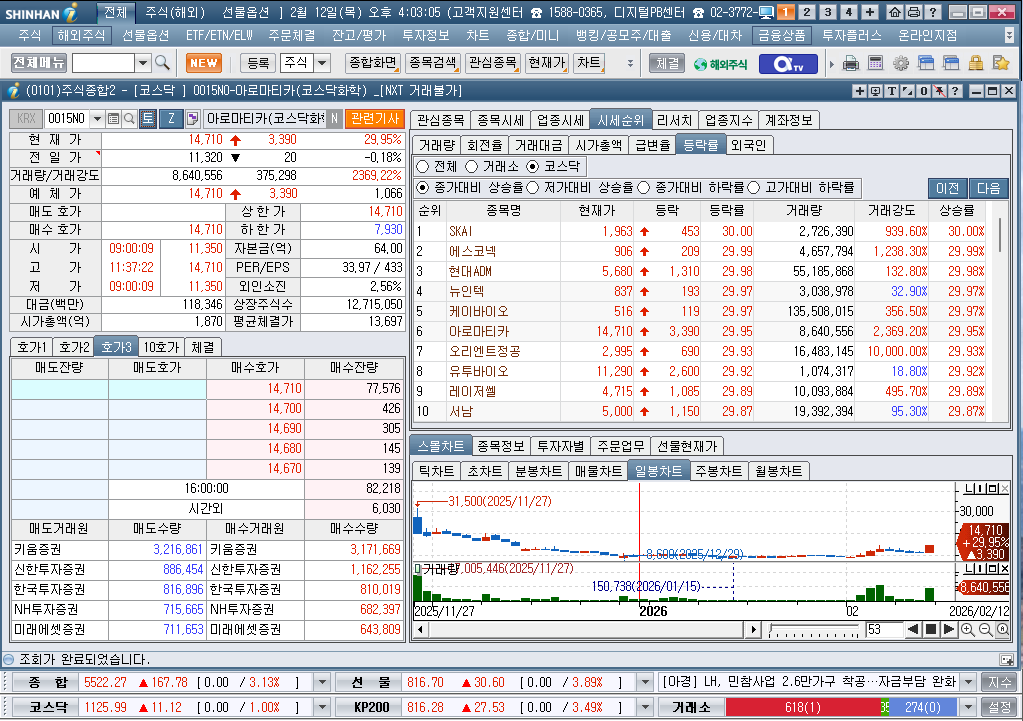Switch to the 10호가 tab

(161, 347)
